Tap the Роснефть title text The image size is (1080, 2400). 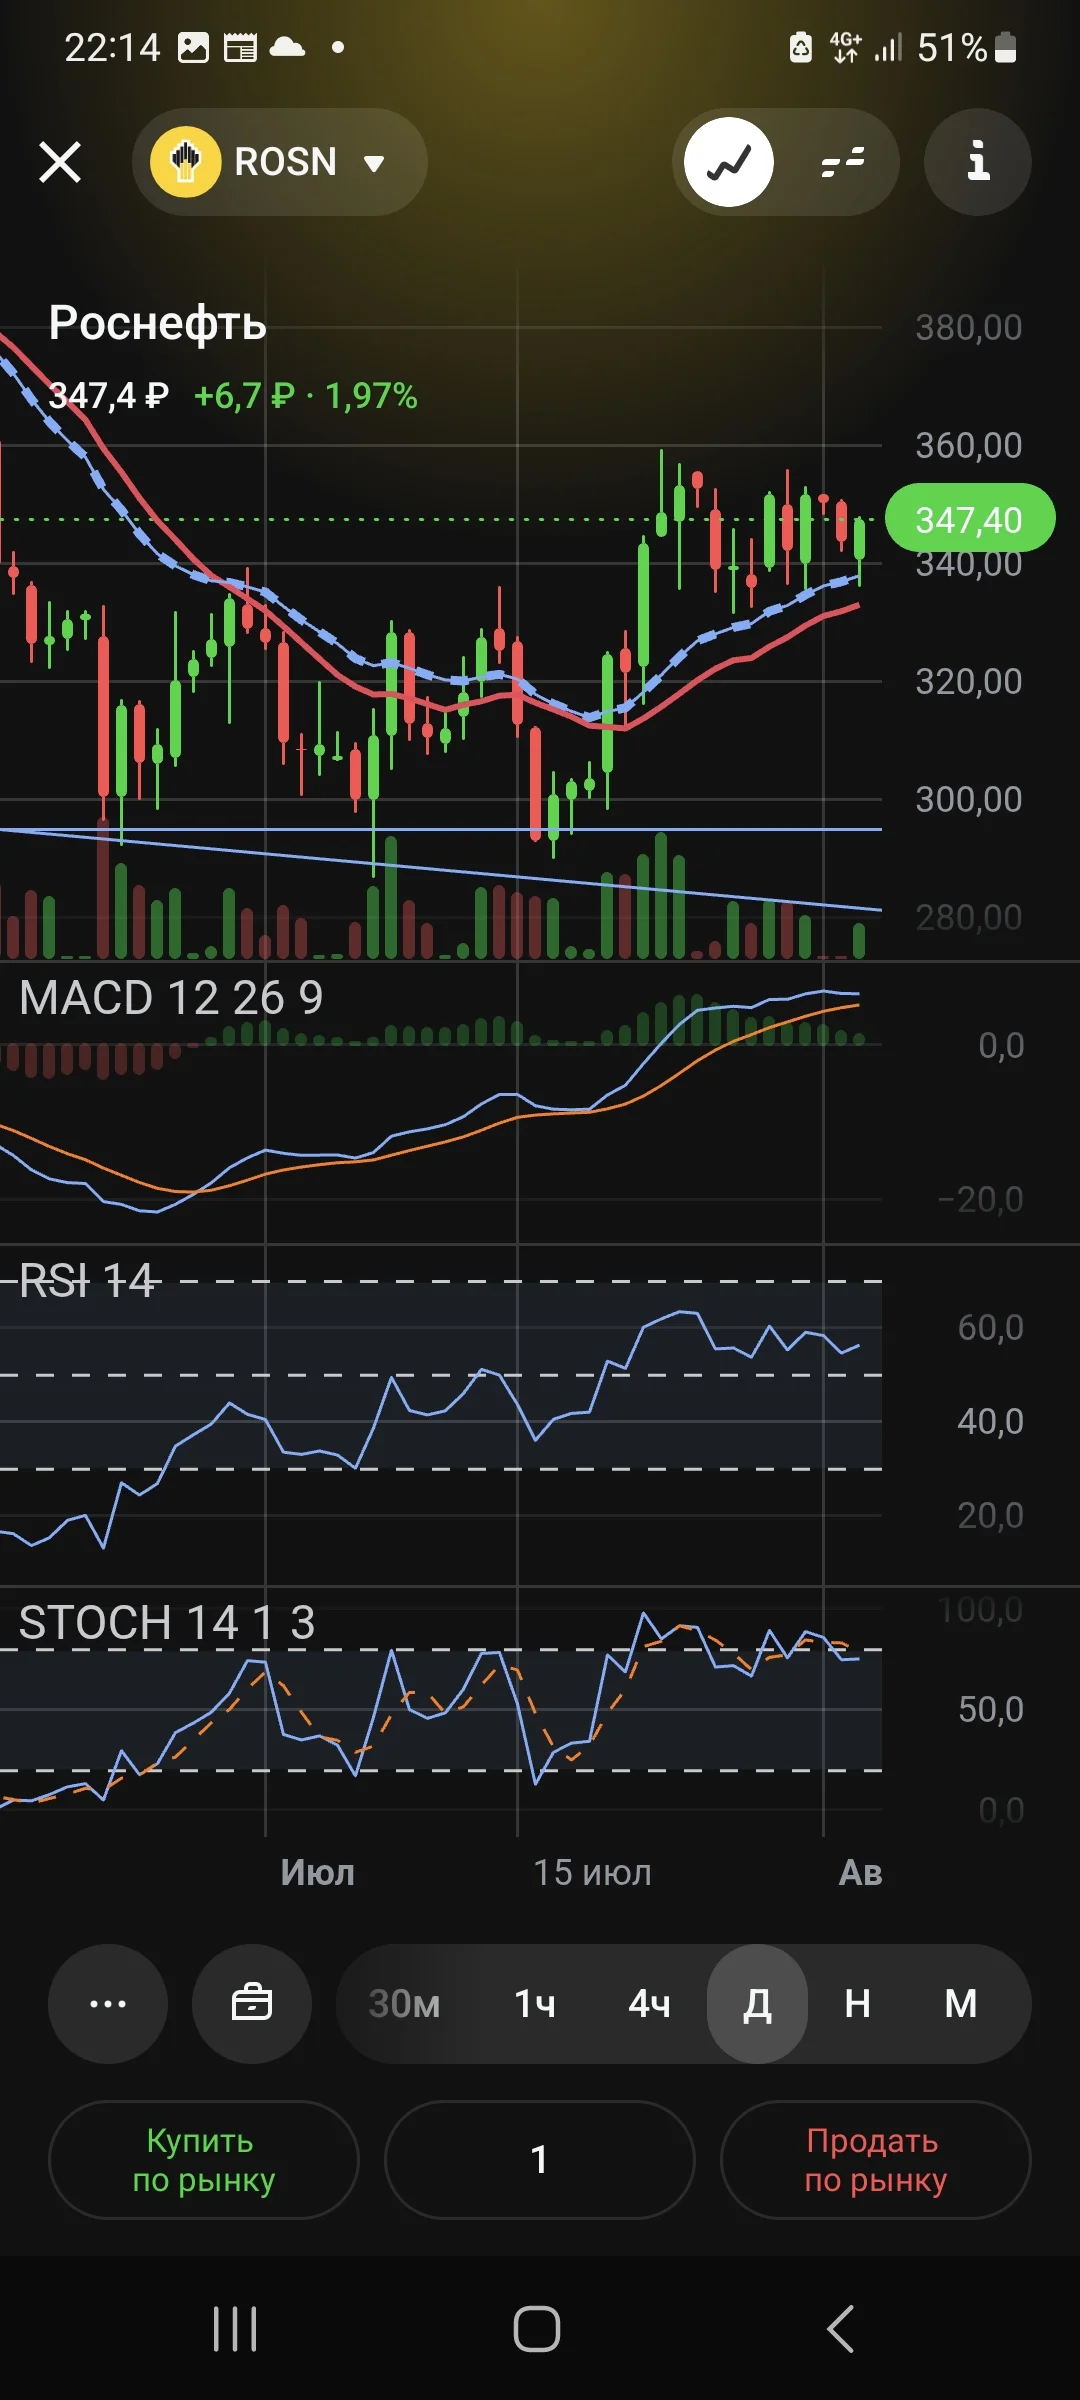pyautogui.click(x=158, y=323)
